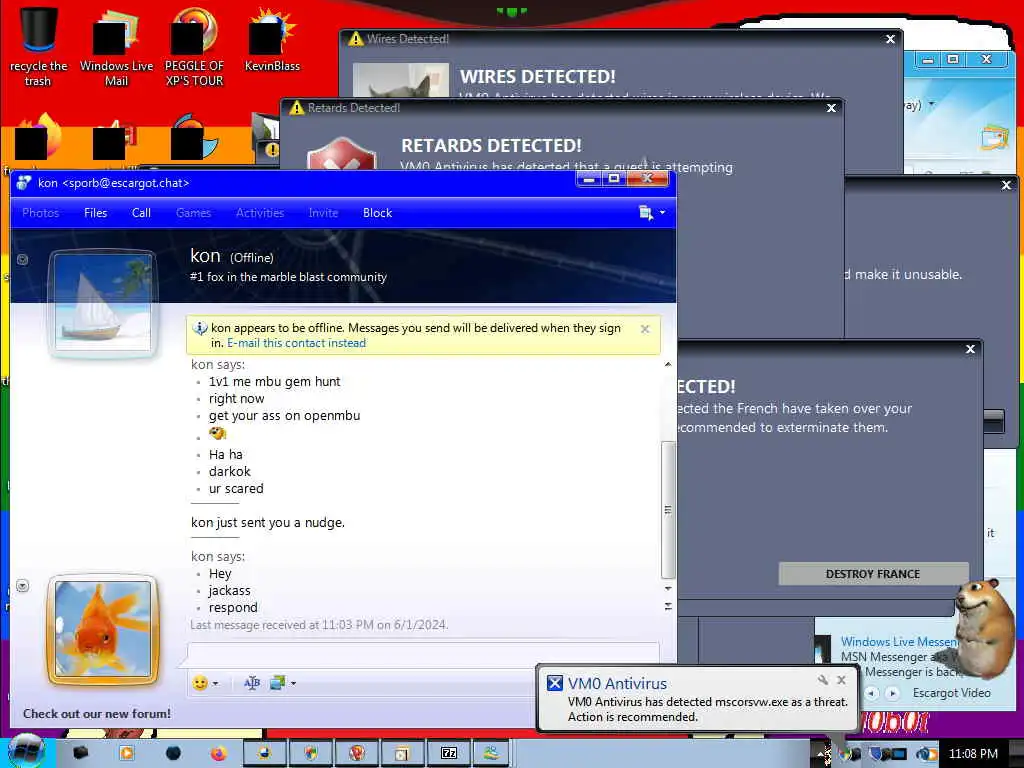Screen dimensions: 1024x768
Task: Click the kon just sent you a nudge line
Action: 268,522
